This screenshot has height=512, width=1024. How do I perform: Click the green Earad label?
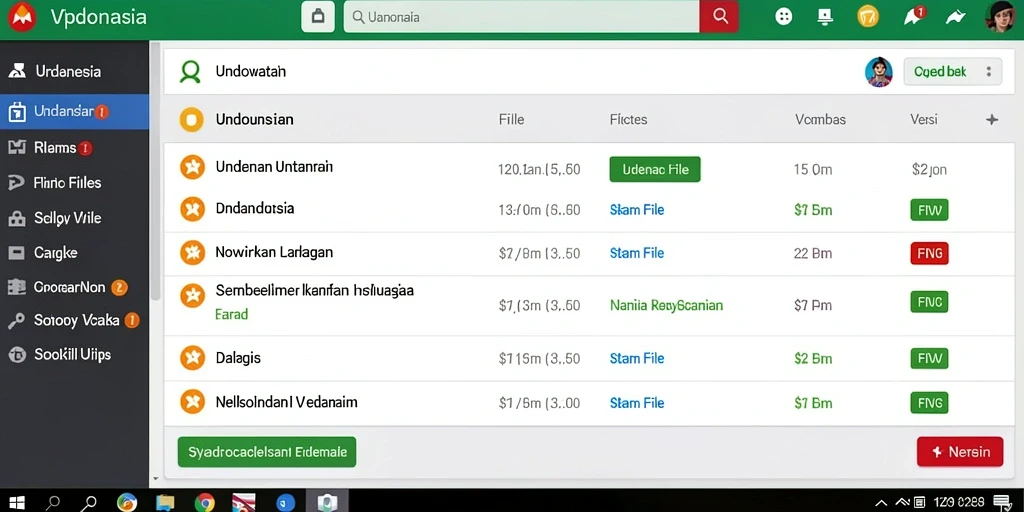tap(231, 314)
